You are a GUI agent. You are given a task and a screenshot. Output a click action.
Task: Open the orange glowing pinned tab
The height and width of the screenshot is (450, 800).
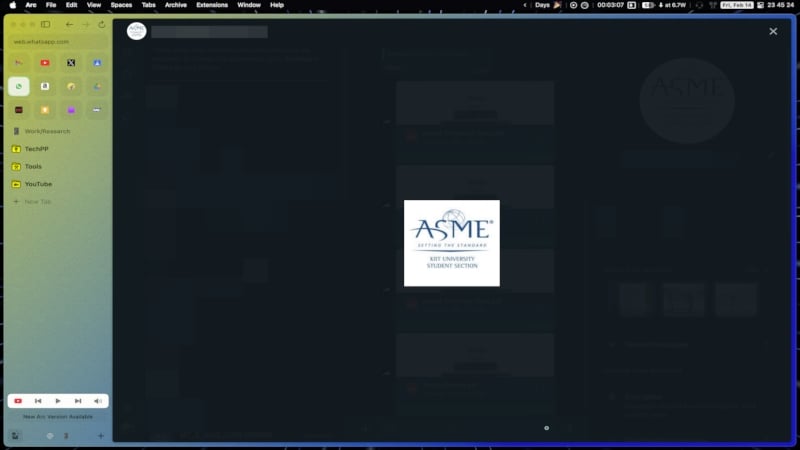click(x=45, y=110)
